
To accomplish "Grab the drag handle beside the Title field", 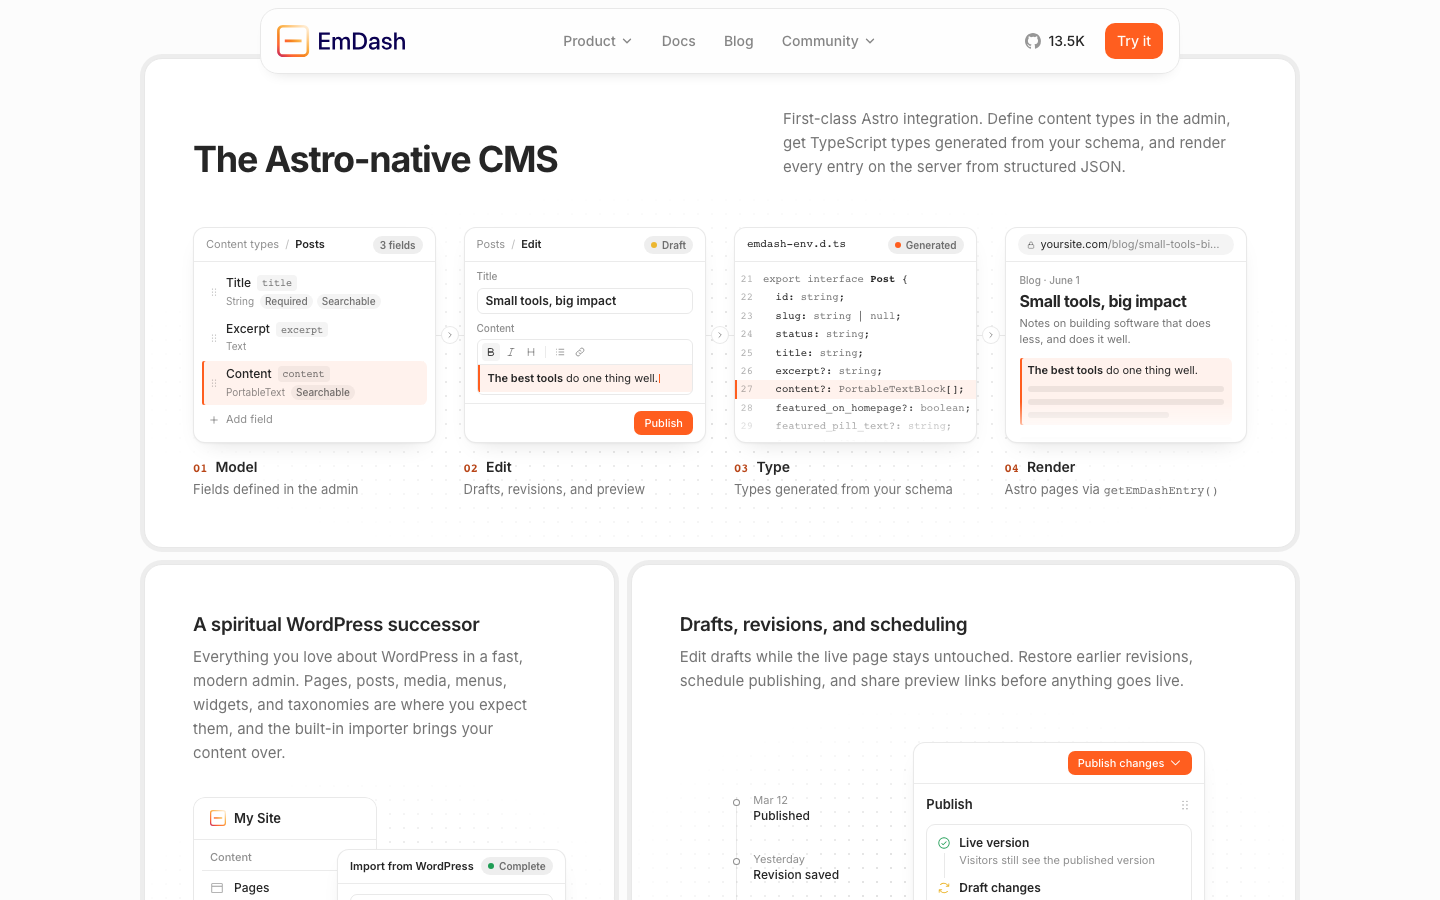I will click(214, 292).
